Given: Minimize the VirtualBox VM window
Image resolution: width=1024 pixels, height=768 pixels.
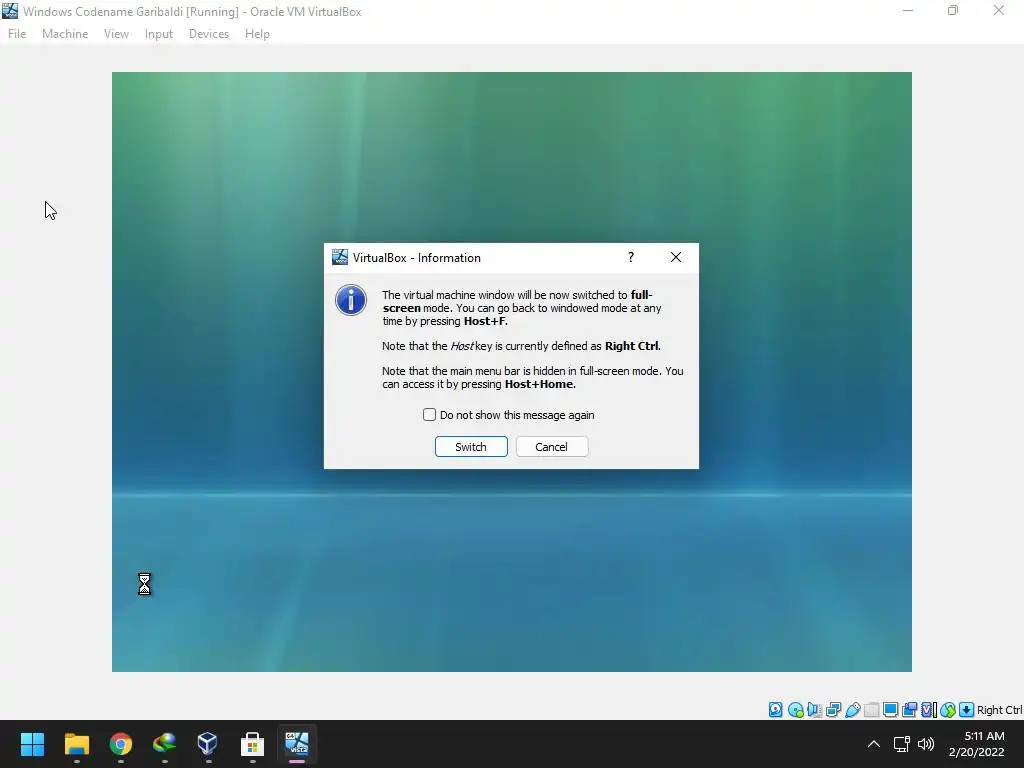Looking at the screenshot, I should 908,10.
